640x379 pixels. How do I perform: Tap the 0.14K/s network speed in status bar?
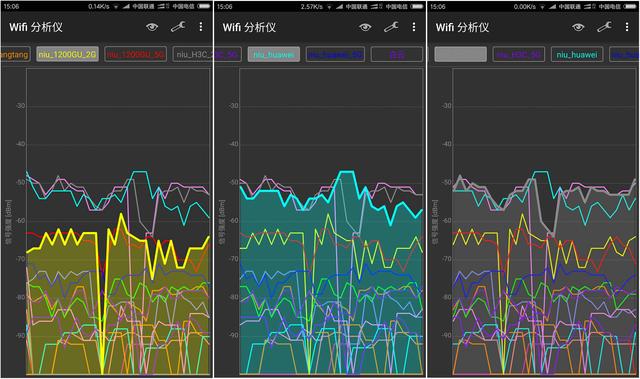(99, 7)
